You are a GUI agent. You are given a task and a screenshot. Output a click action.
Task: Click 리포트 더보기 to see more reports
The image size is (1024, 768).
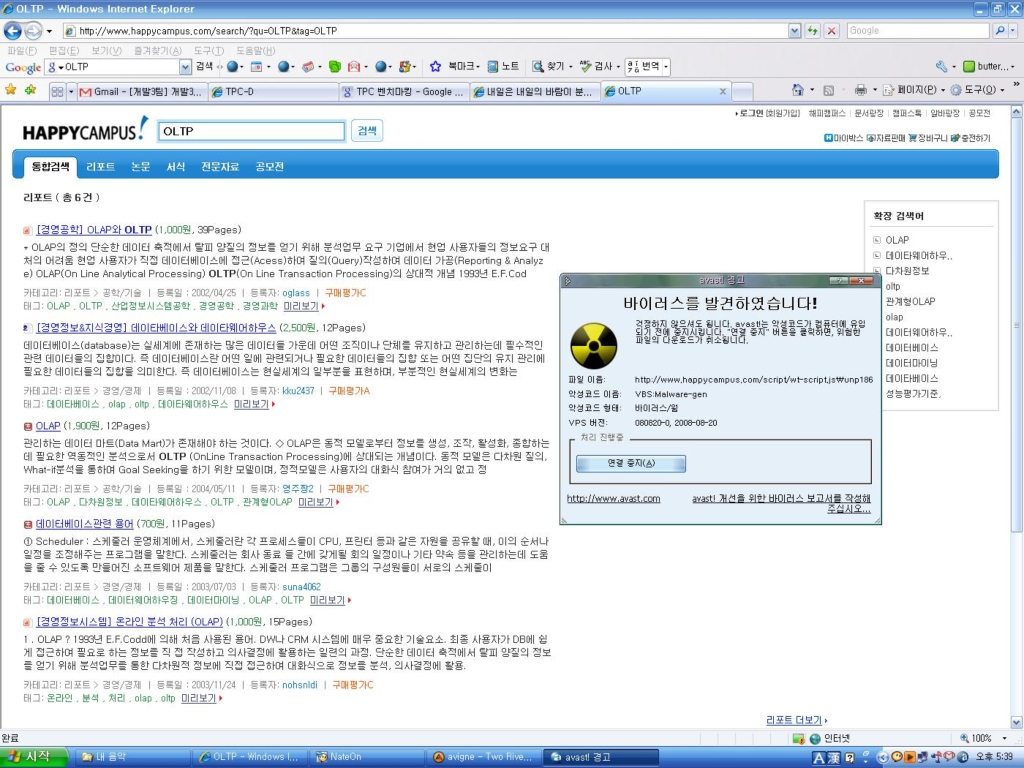point(793,720)
